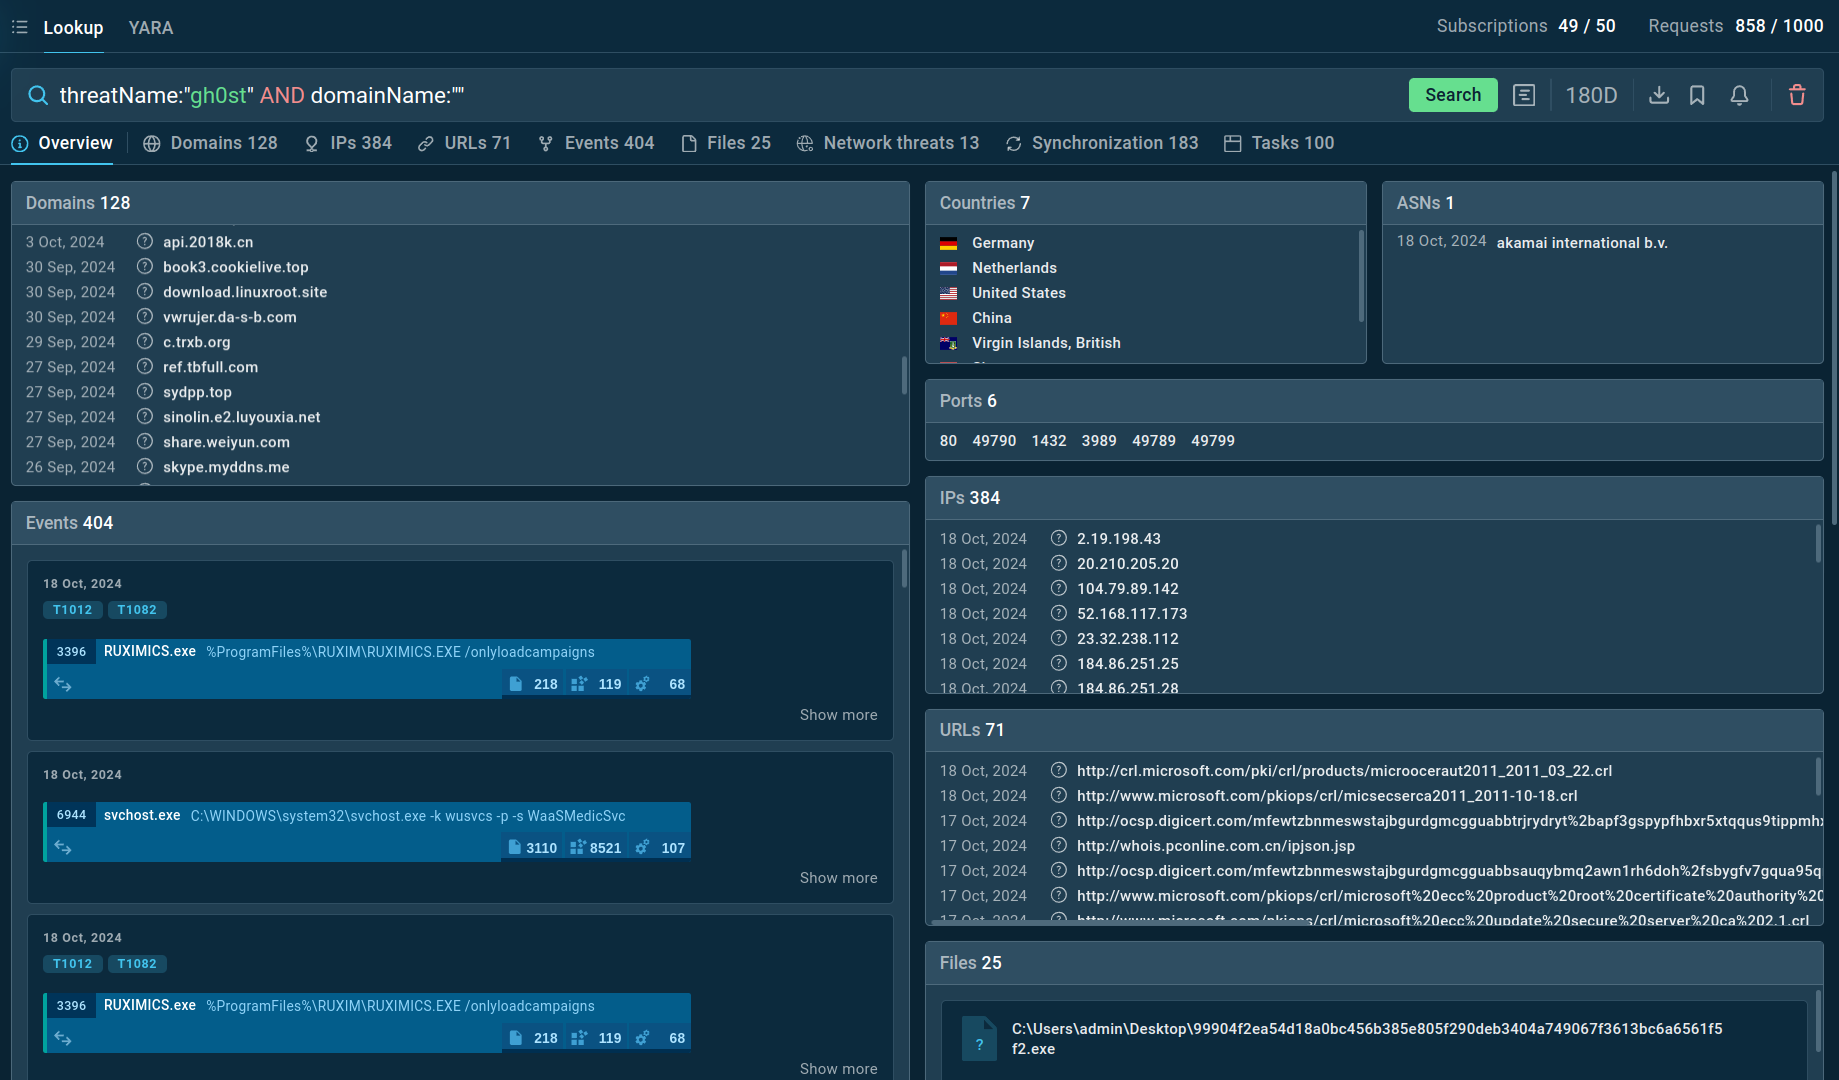Expand Show more under first RUXIMICS.exe event
Viewport: 1839px width, 1080px height.
click(838, 715)
